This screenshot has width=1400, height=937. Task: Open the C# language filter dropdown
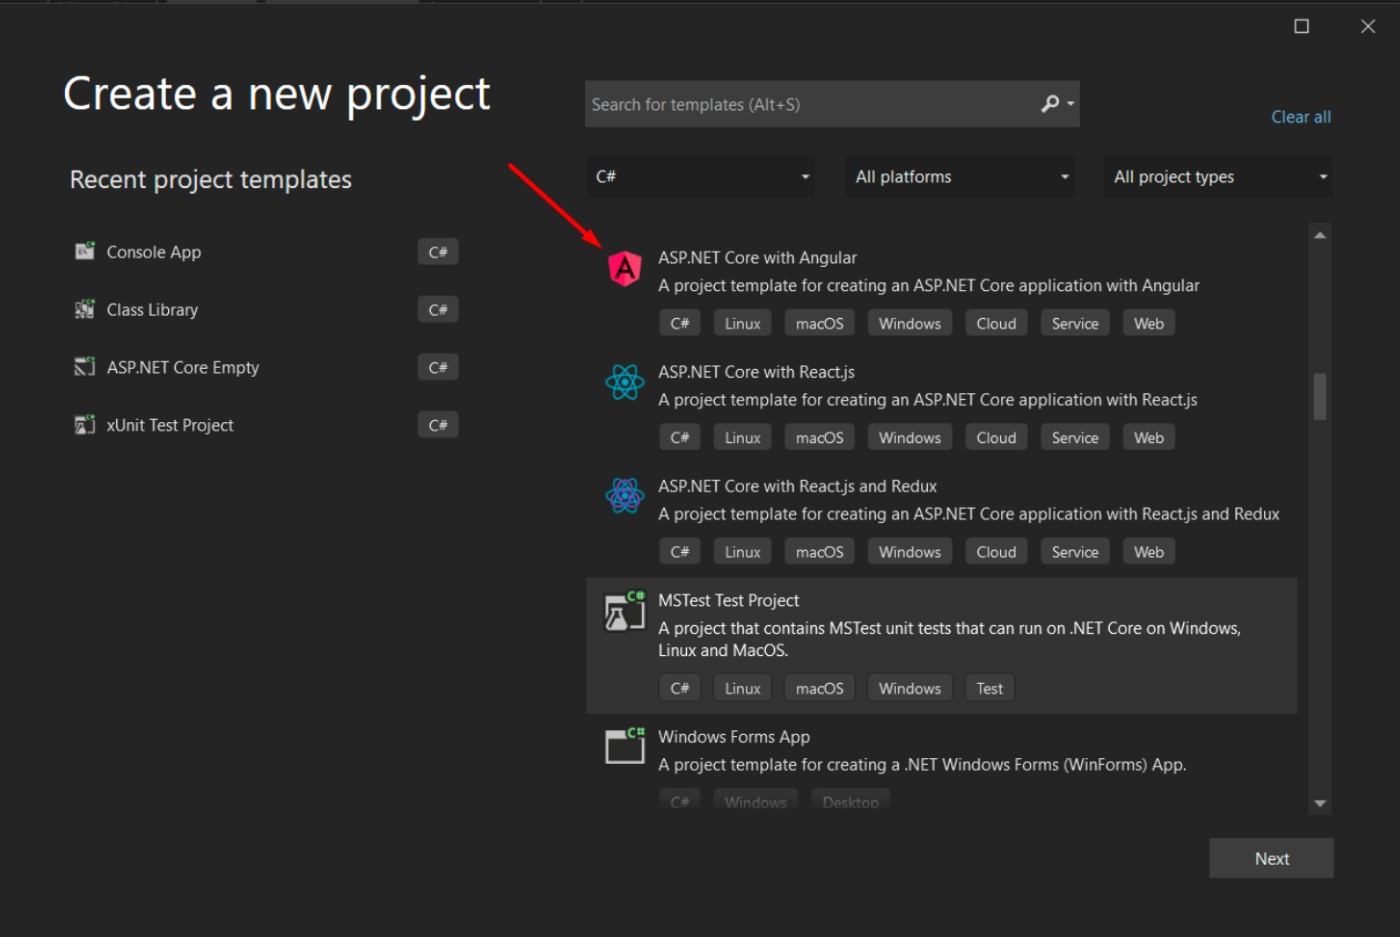tap(700, 177)
